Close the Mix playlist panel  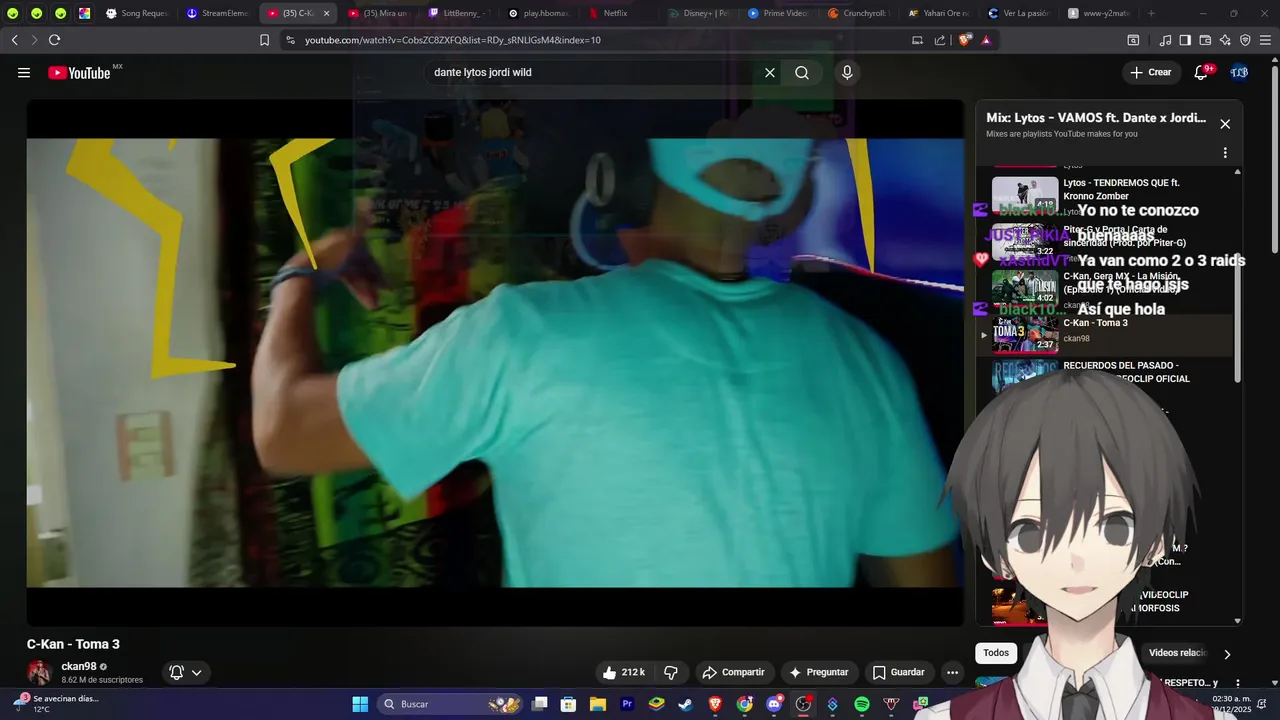[1225, 124]
